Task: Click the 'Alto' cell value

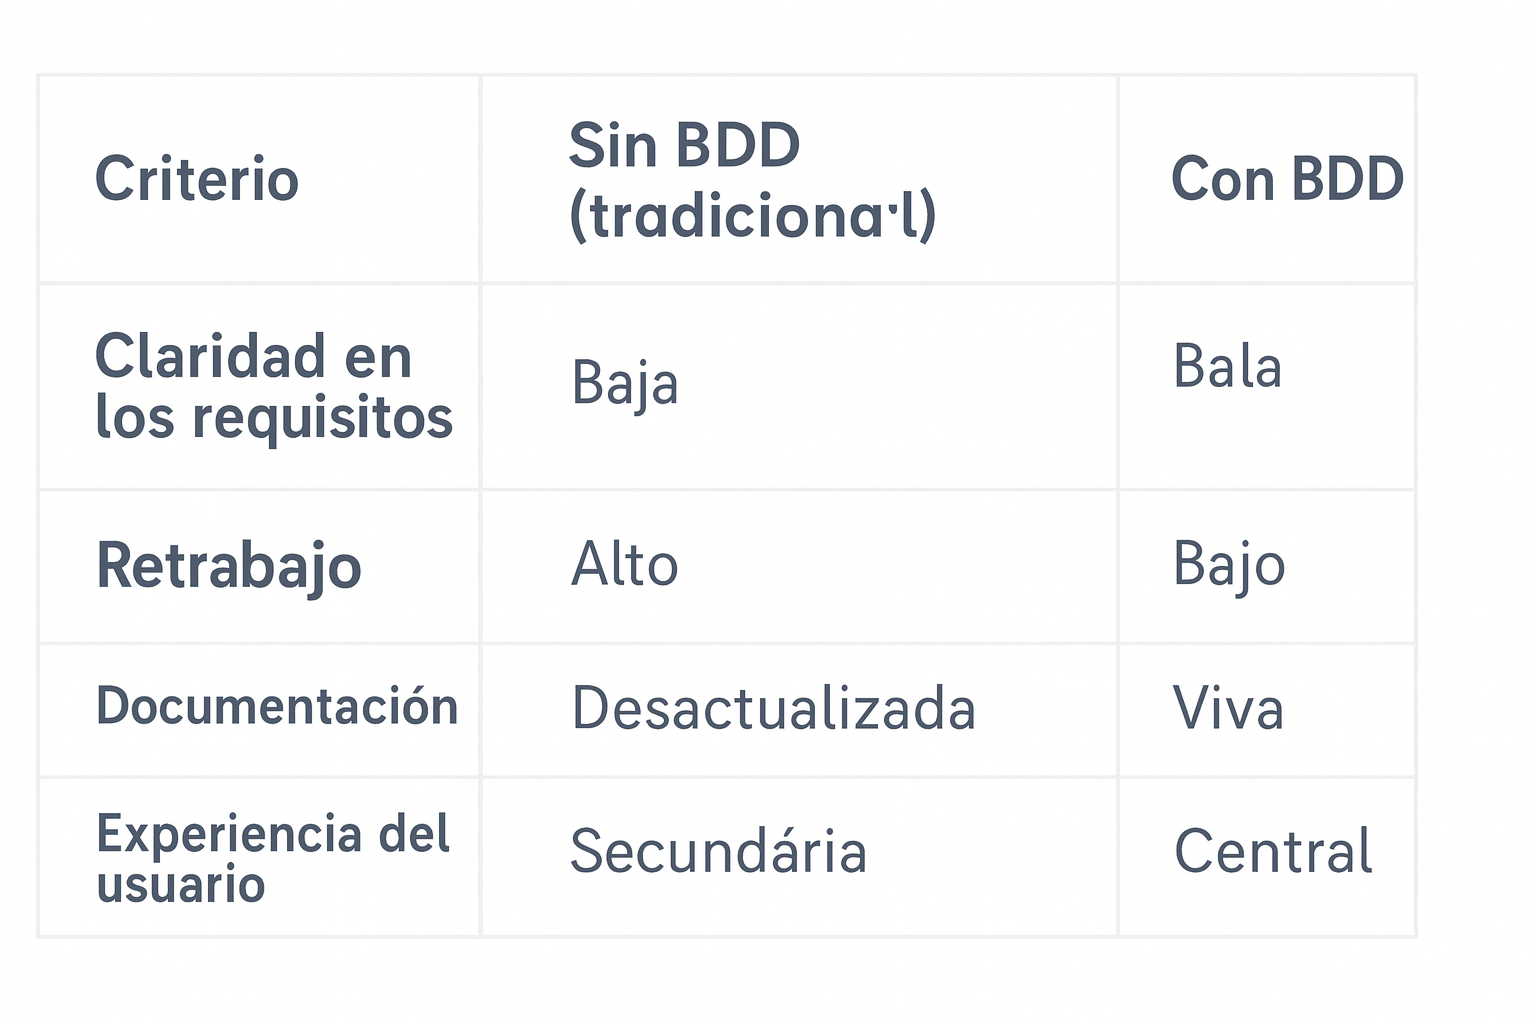Action: click(x=625, y=565)
